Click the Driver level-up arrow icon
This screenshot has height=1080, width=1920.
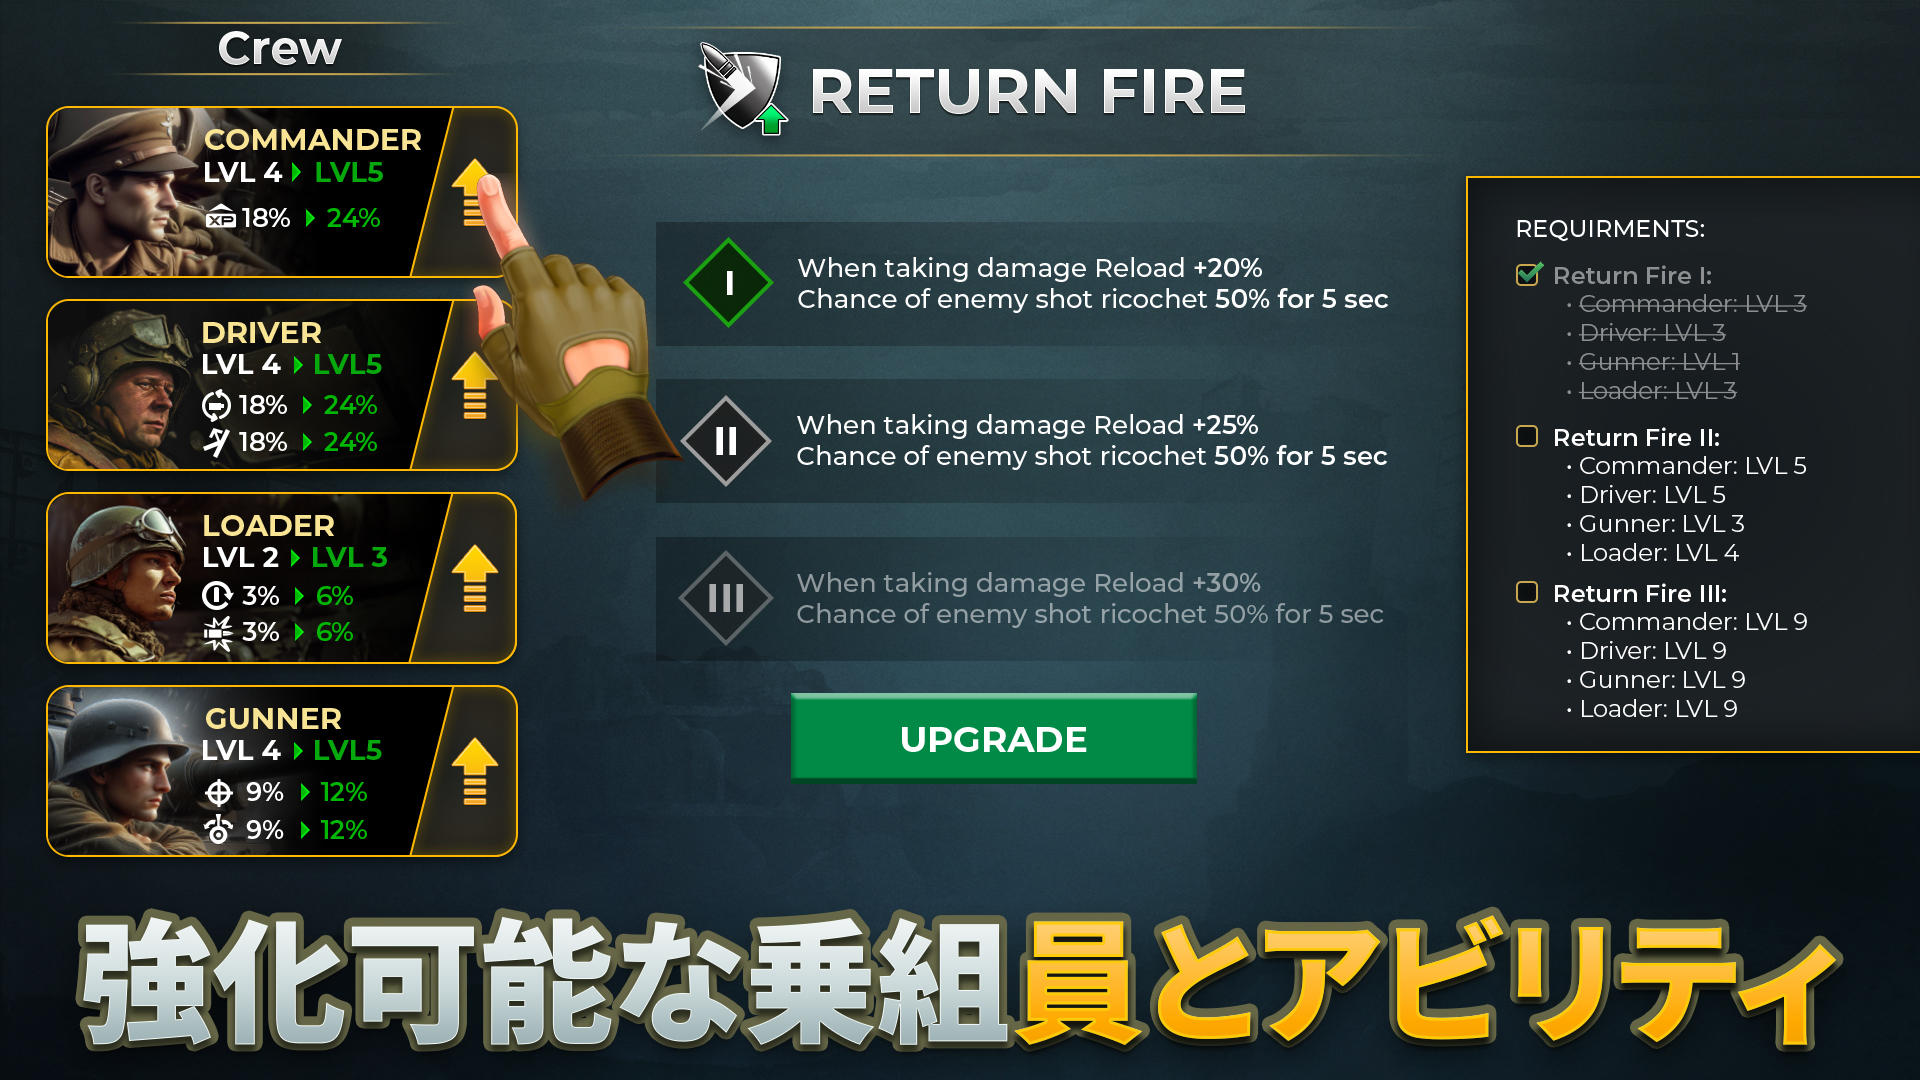pyautogui.click(x=474, y=385)
